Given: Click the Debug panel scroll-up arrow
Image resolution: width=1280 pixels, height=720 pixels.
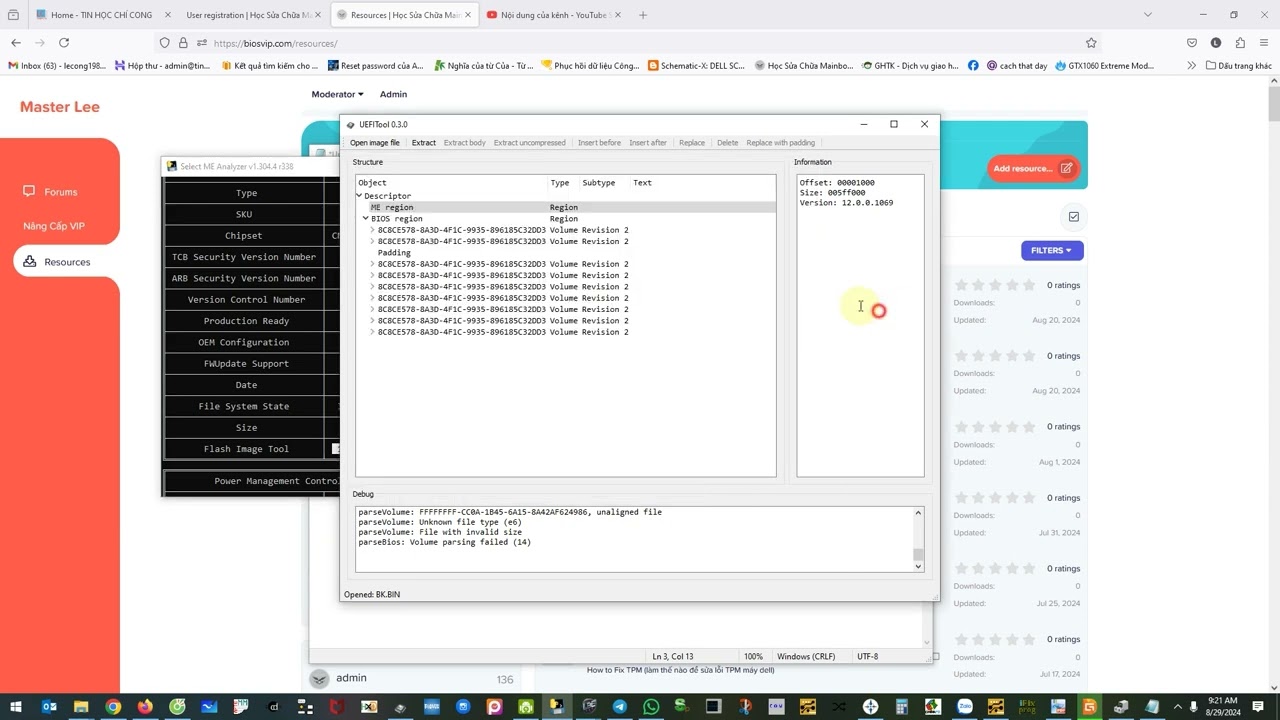Looking at the screenshot, I should [x=918, y=512].
